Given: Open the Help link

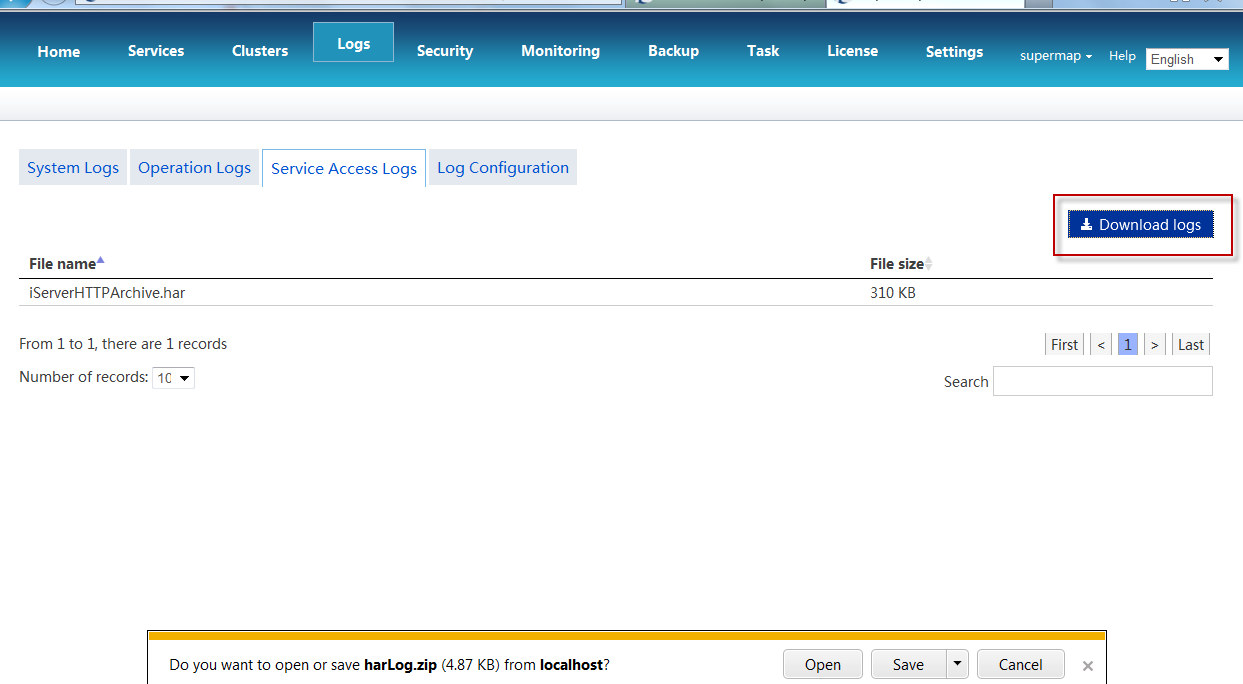Looking at the screenshot, I should pyautogui.click(x=1122, y=56).
